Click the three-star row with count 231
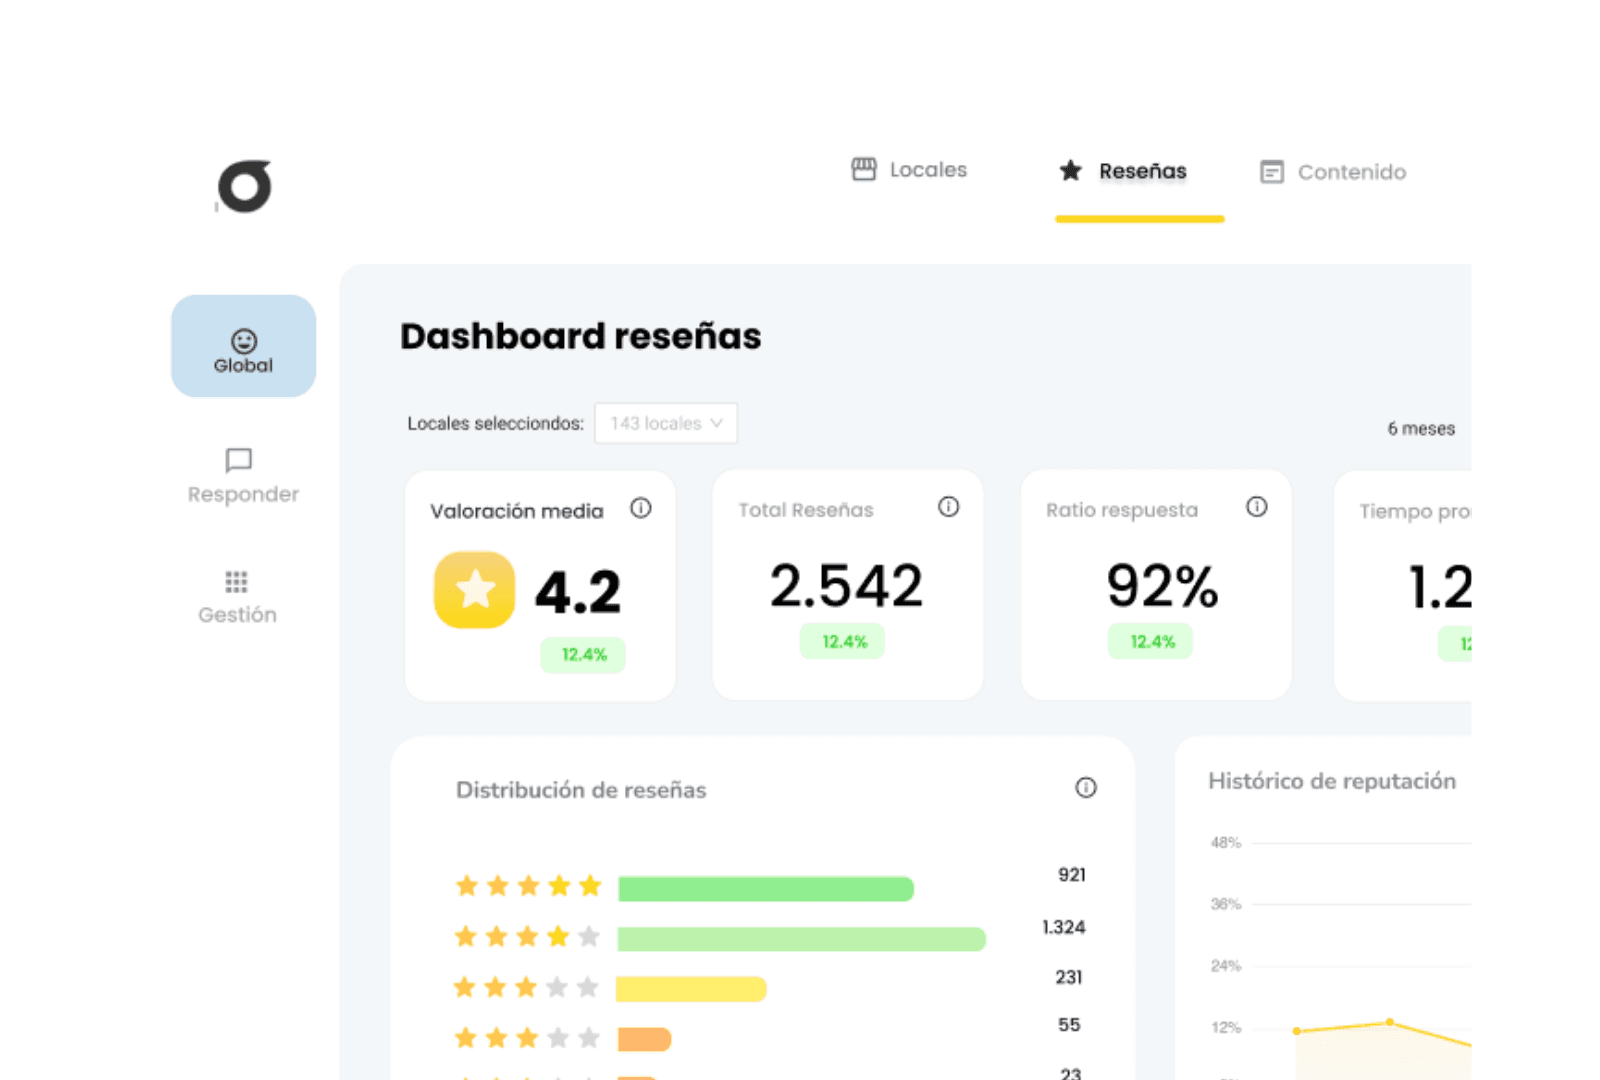The width and height of the screenshot is (1600, 1080). pyautogui.click(x=526, y=988)
